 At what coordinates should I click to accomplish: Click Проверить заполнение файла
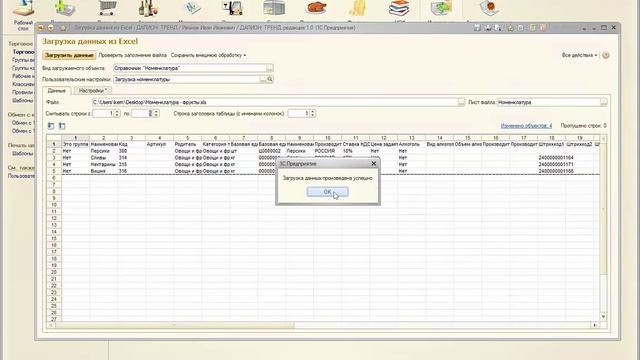[x=133, y=55]
